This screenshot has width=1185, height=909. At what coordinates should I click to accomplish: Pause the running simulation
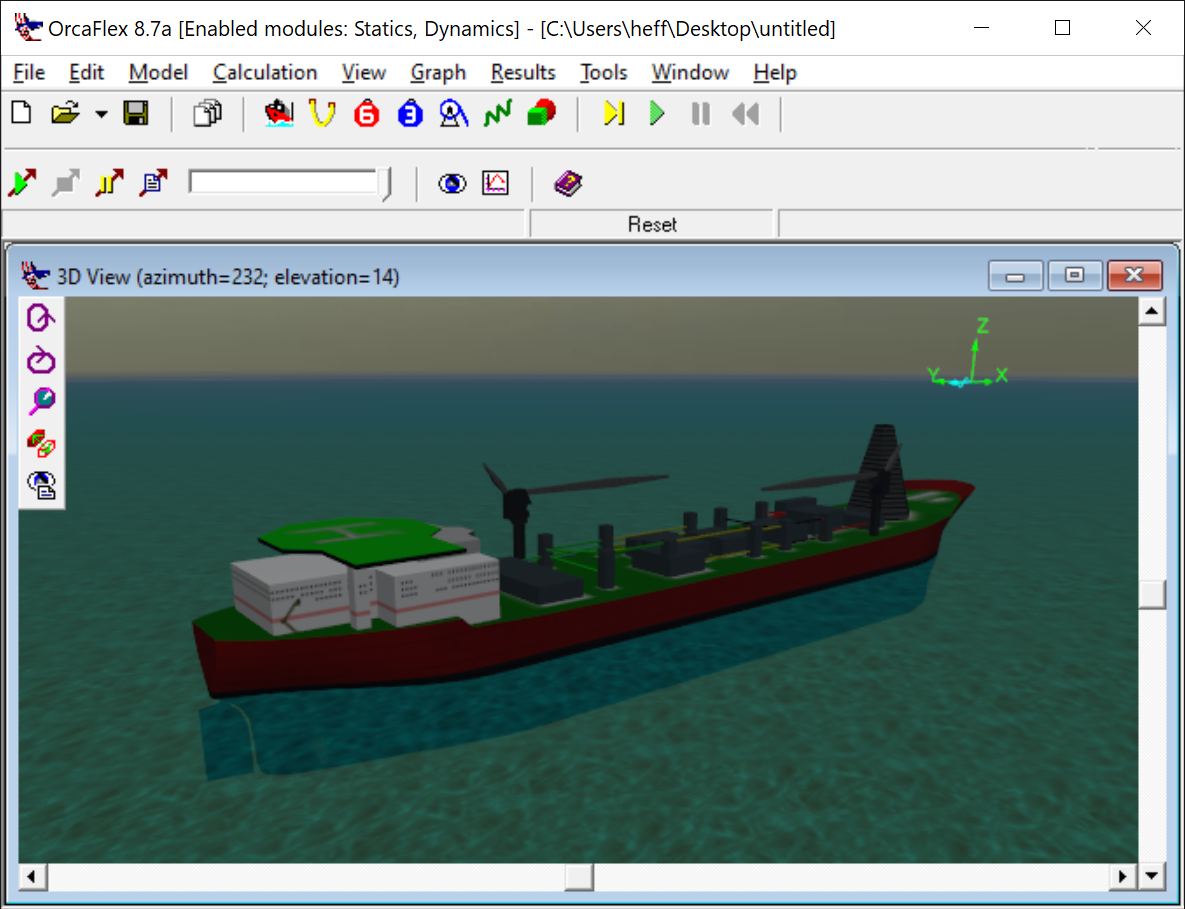coord(700,113)
